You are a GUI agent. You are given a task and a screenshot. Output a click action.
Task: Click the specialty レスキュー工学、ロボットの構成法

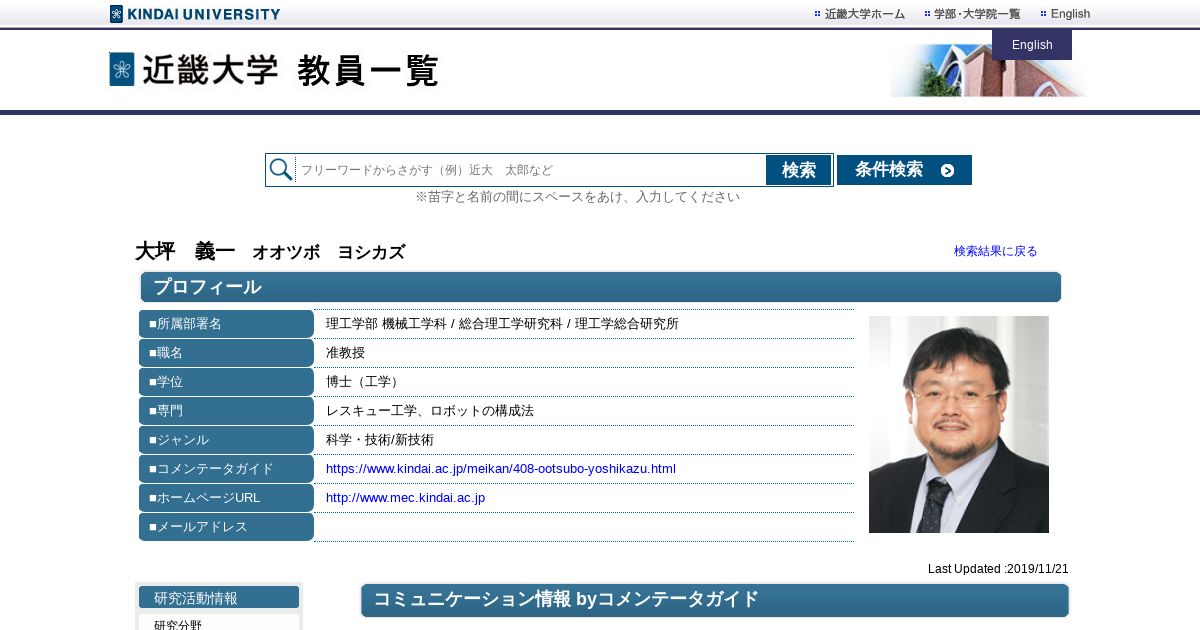click(430, 411)
